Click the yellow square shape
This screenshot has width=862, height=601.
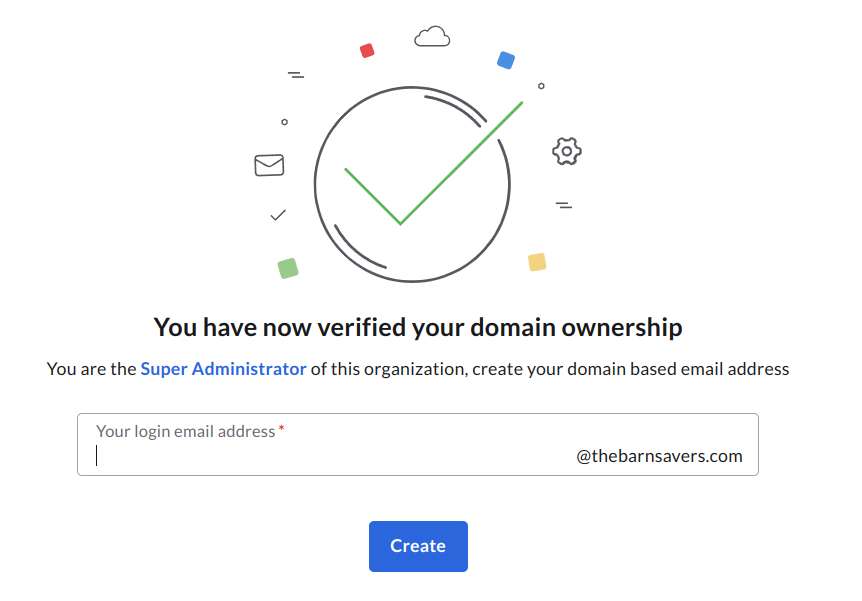[537, 262]
